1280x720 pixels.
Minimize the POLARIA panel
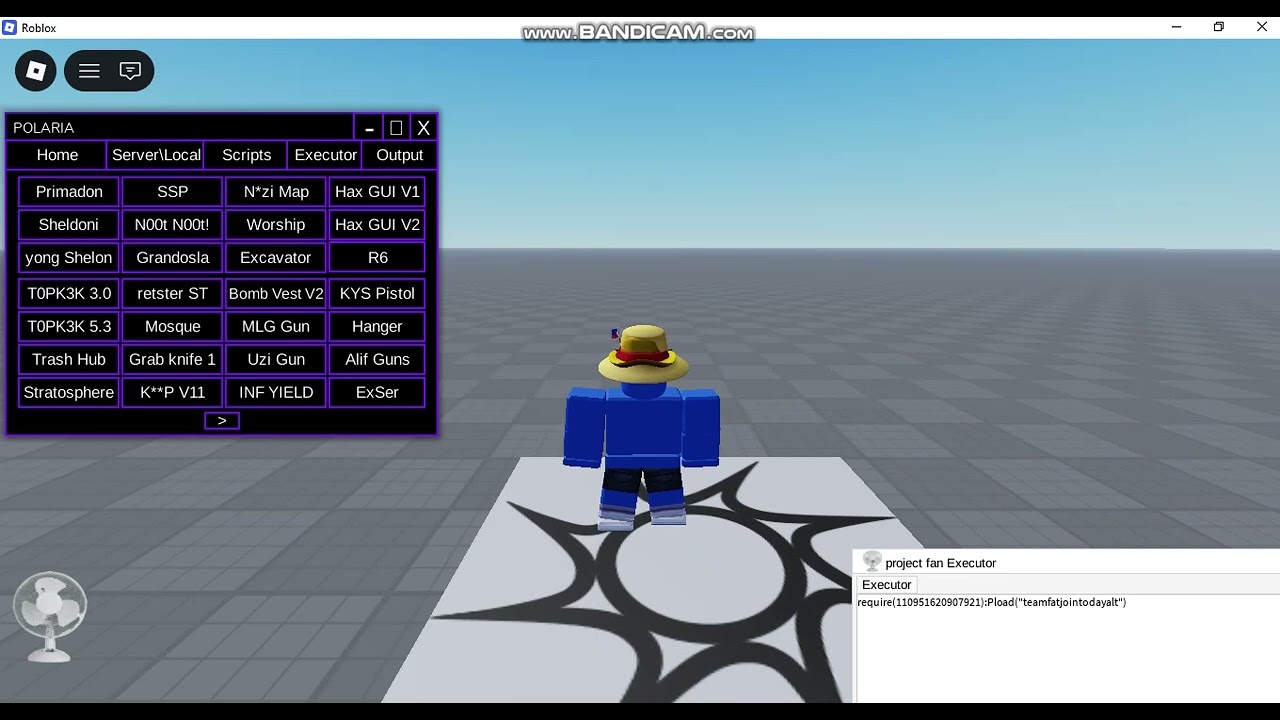369,128
